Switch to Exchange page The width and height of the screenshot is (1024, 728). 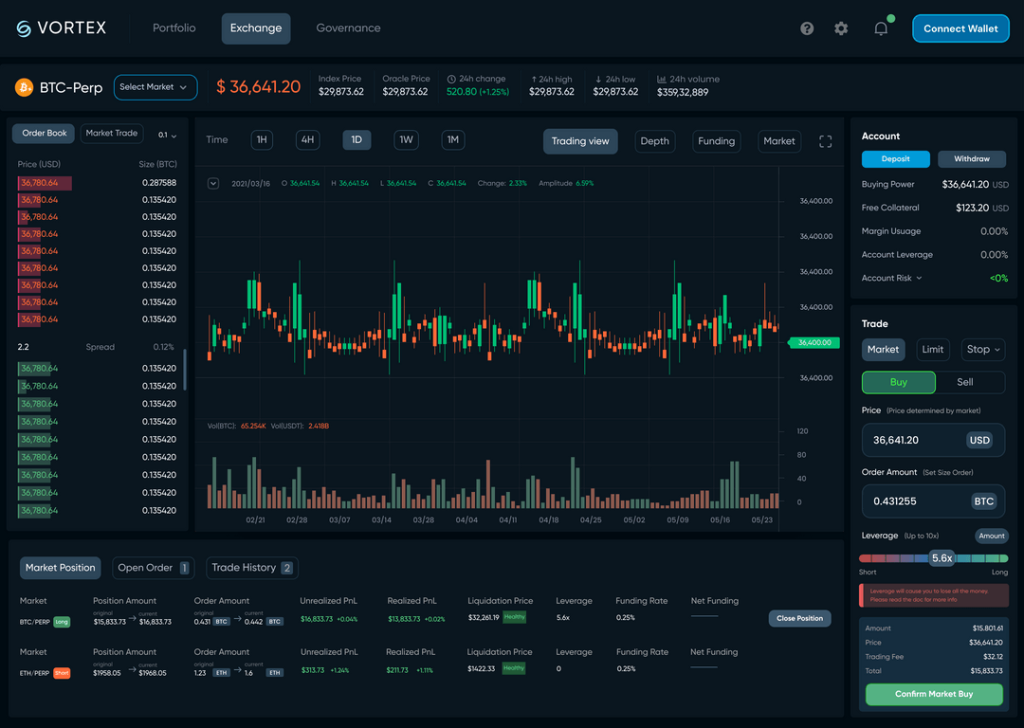(x=256, y=29)
